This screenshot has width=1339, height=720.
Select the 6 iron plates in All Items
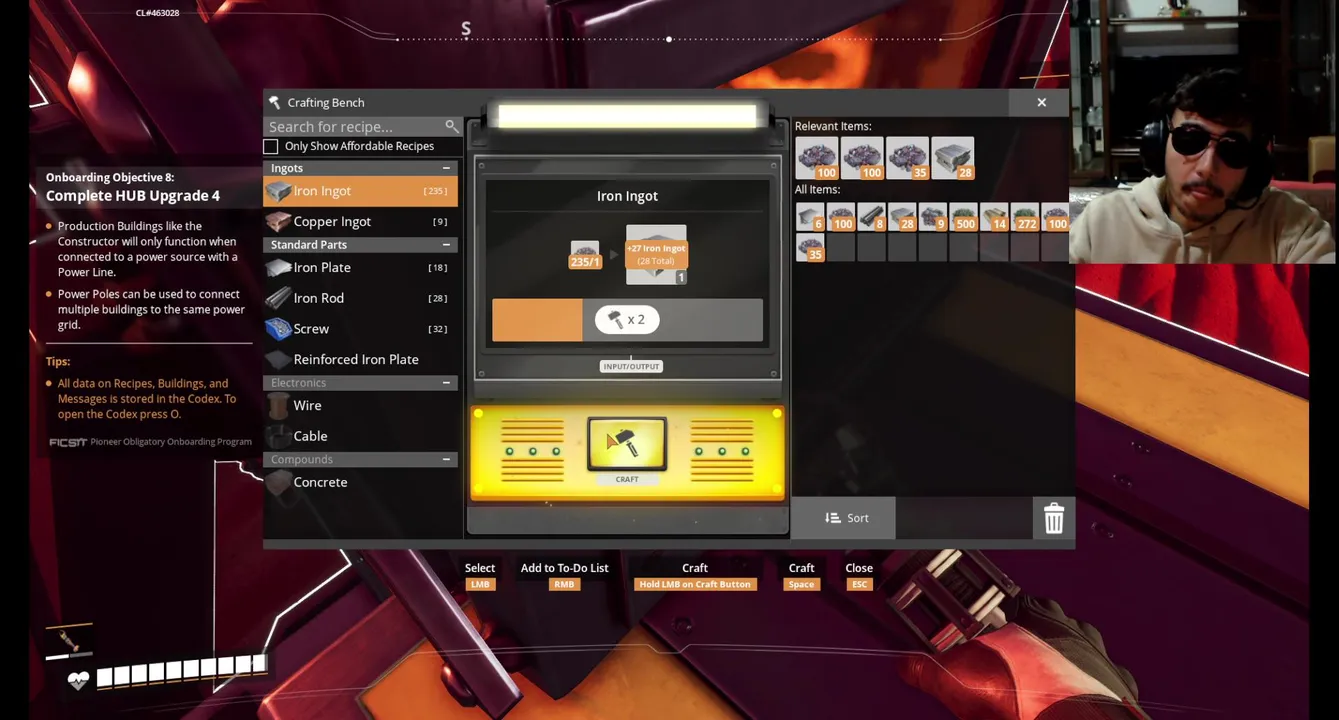pos(810,217)
